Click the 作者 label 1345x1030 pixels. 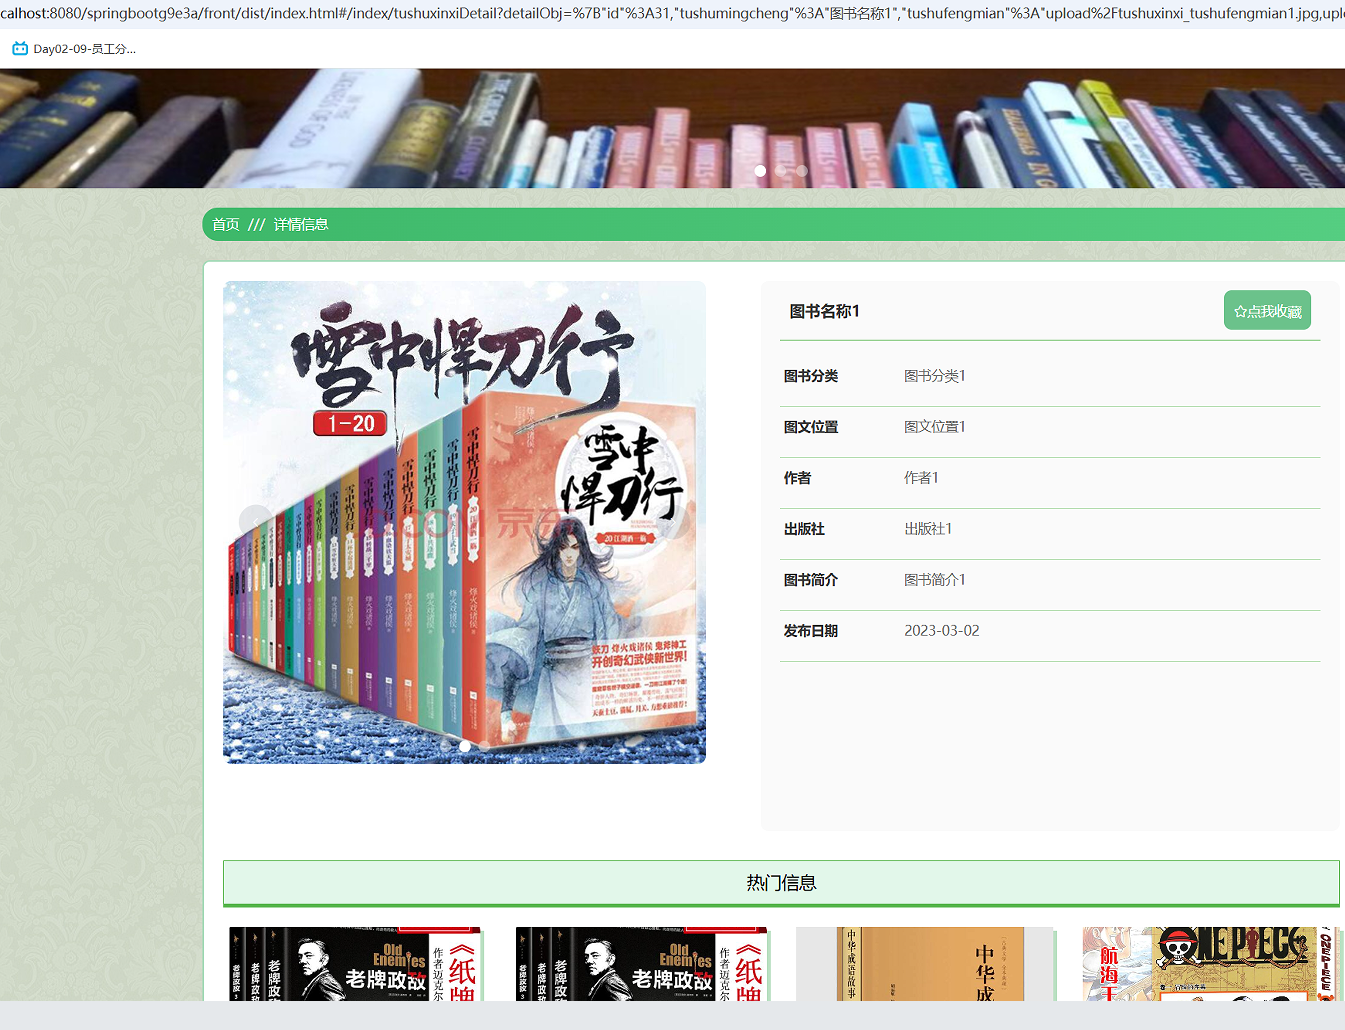797,478
